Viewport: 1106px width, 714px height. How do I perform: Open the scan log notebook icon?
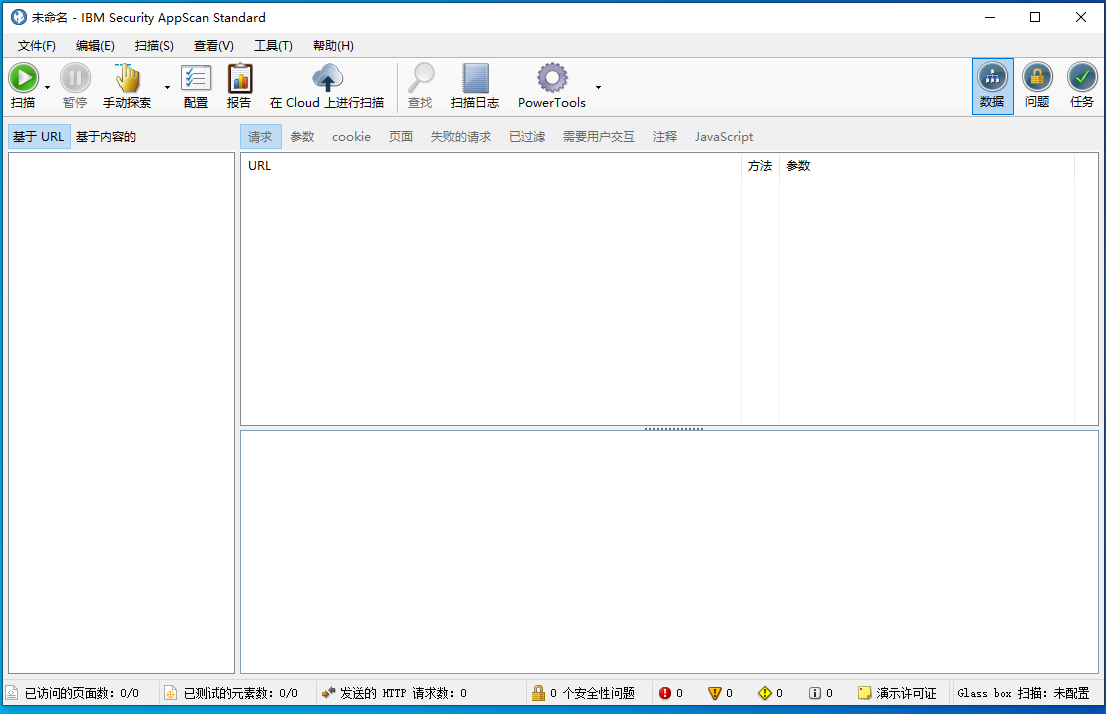tap(475, 78)
